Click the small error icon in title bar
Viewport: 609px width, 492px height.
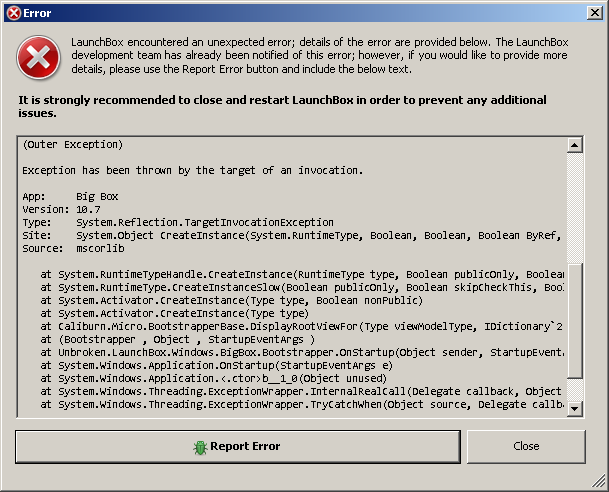click(13, 12)
